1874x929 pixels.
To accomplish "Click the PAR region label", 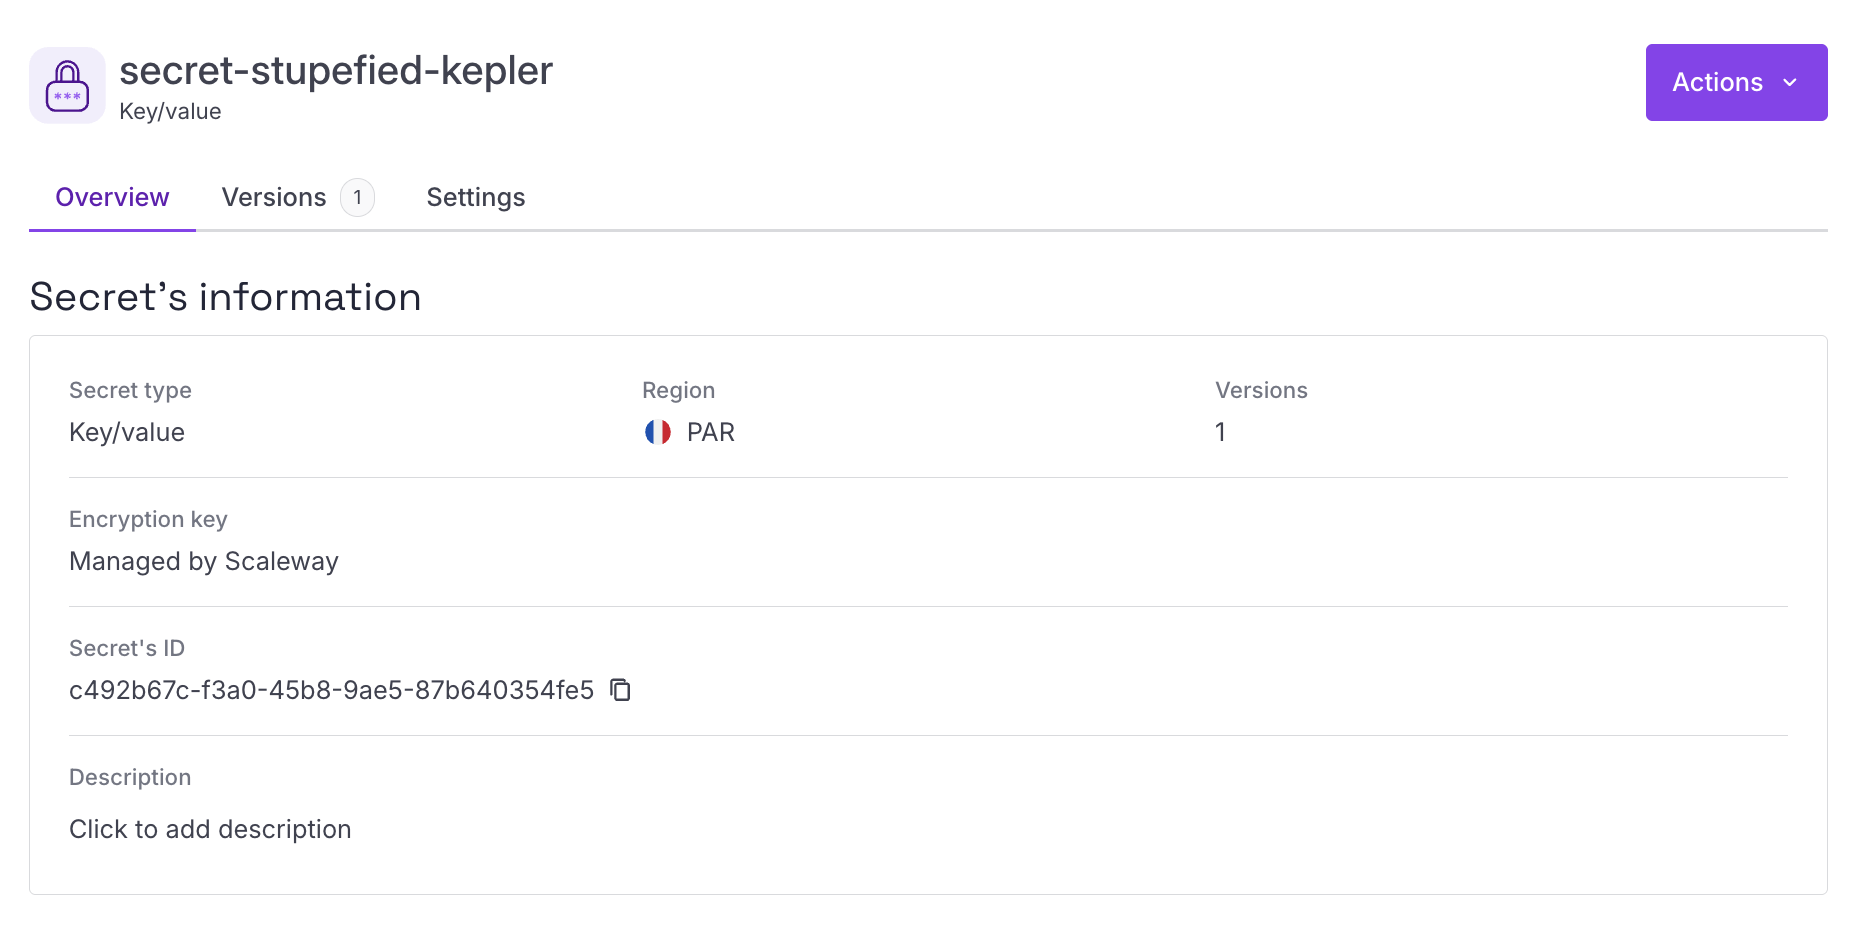I will pyautogui.click(x=711, y=432).
